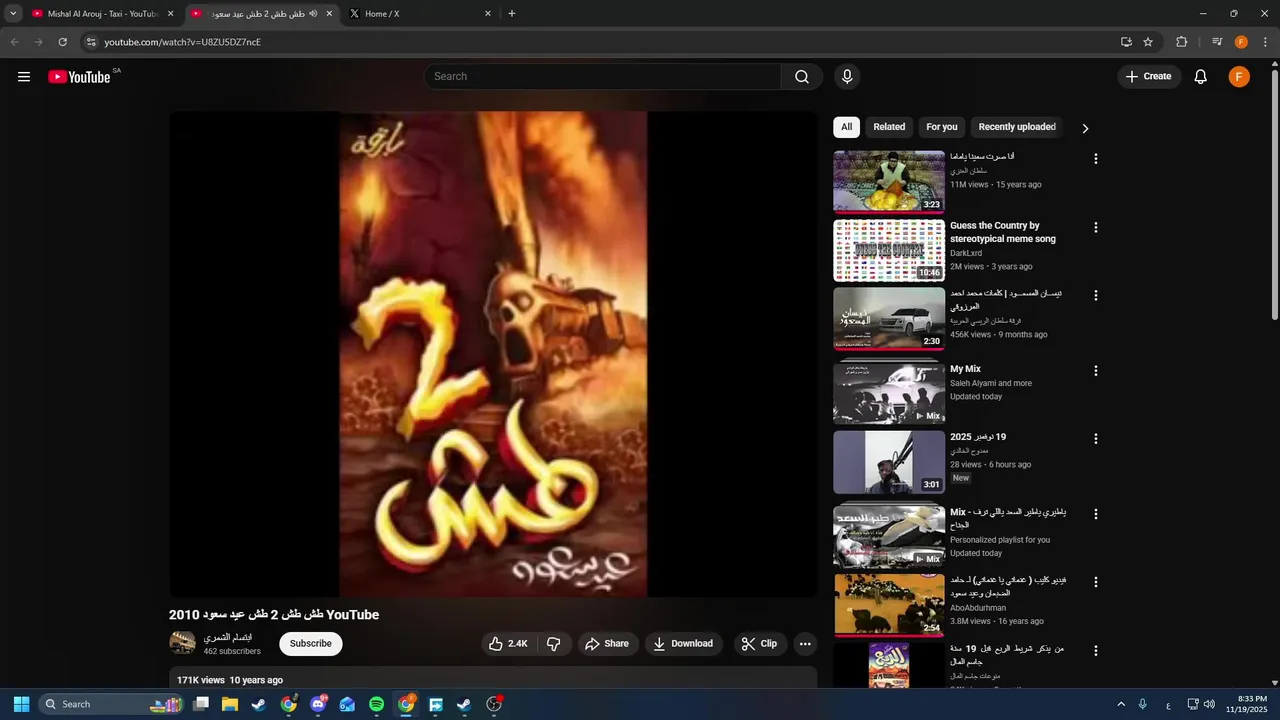
Task: Select the All filter chip
Action: (x=846, y=127)
